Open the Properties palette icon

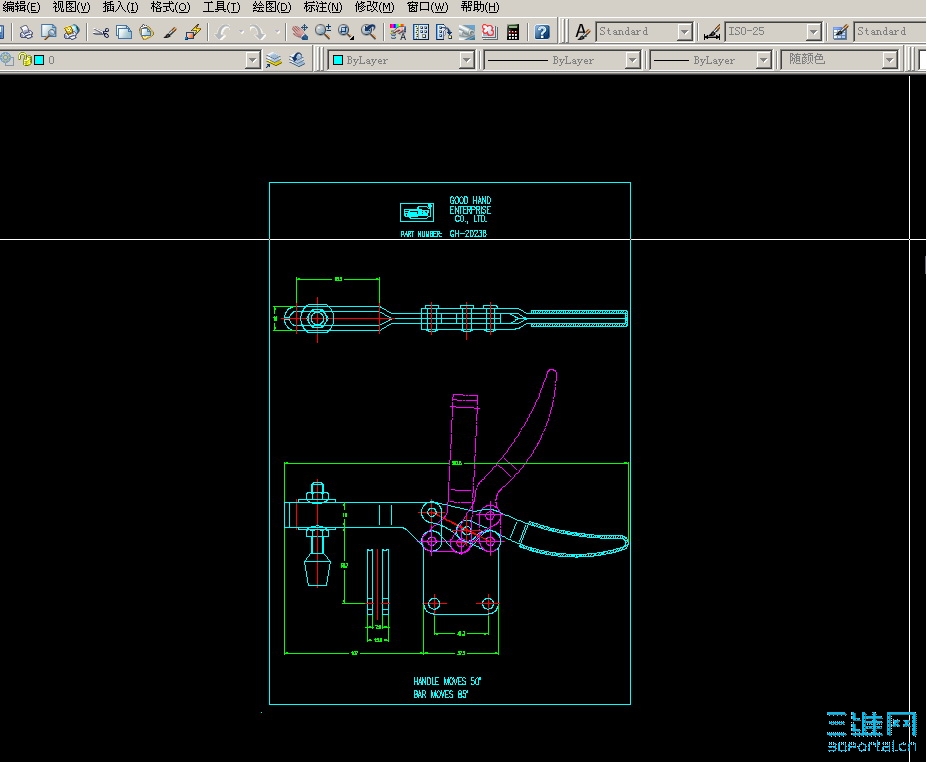tap(398, 32)
